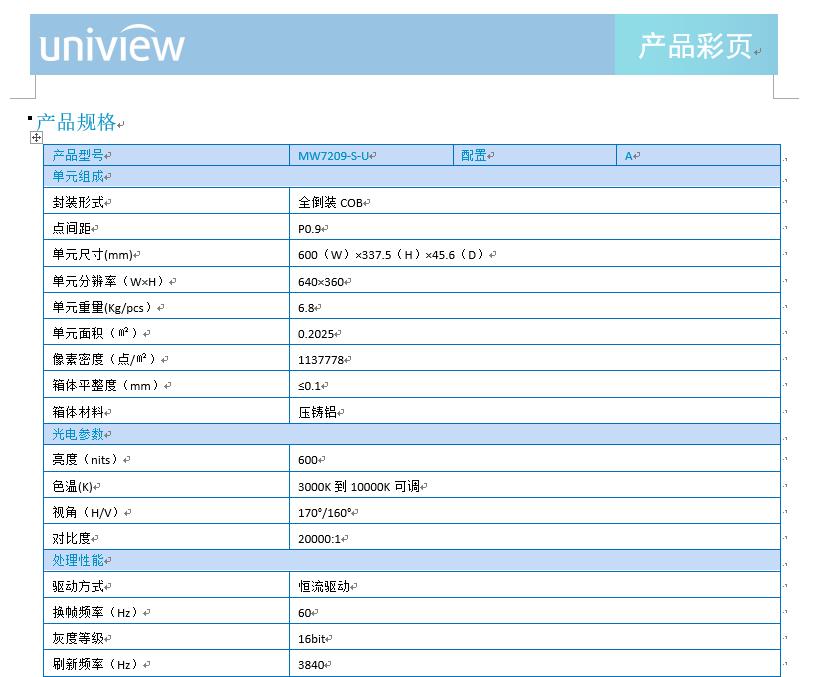Place cursor in 产品规格 heading
Screen dimensions: 818x677
coord(77,122)
